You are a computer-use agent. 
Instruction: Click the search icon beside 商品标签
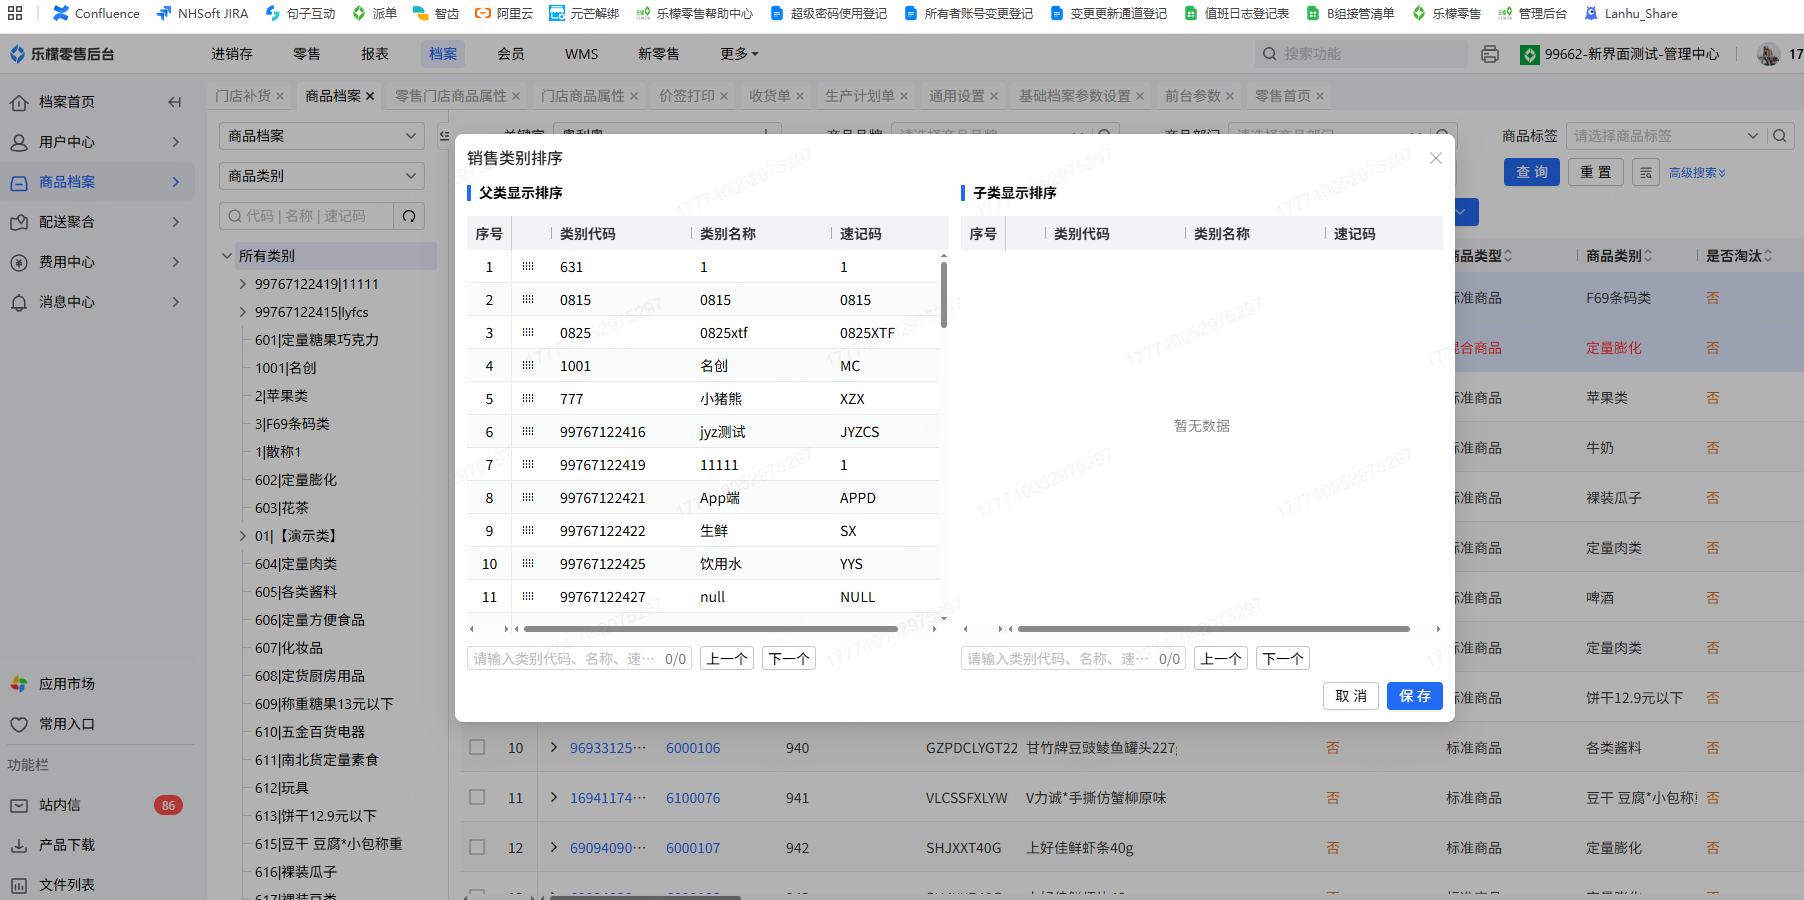[x=1780, y=136]
